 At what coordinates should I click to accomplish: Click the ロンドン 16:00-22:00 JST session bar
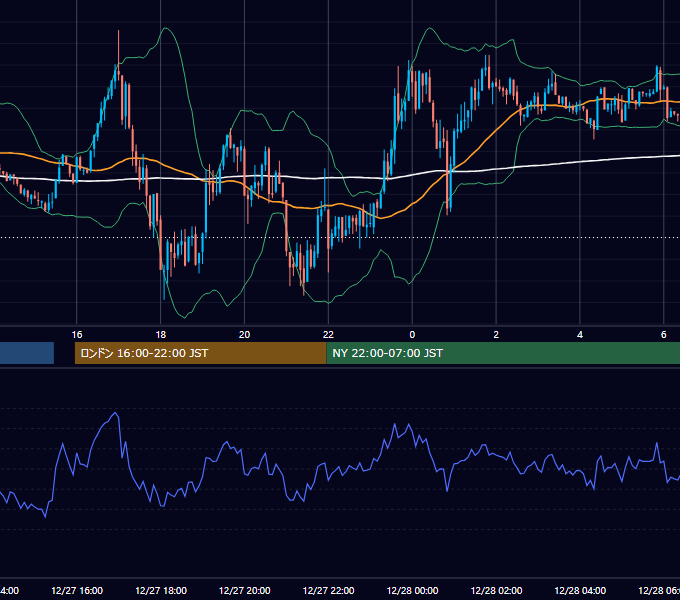click(x=200, y=353)
